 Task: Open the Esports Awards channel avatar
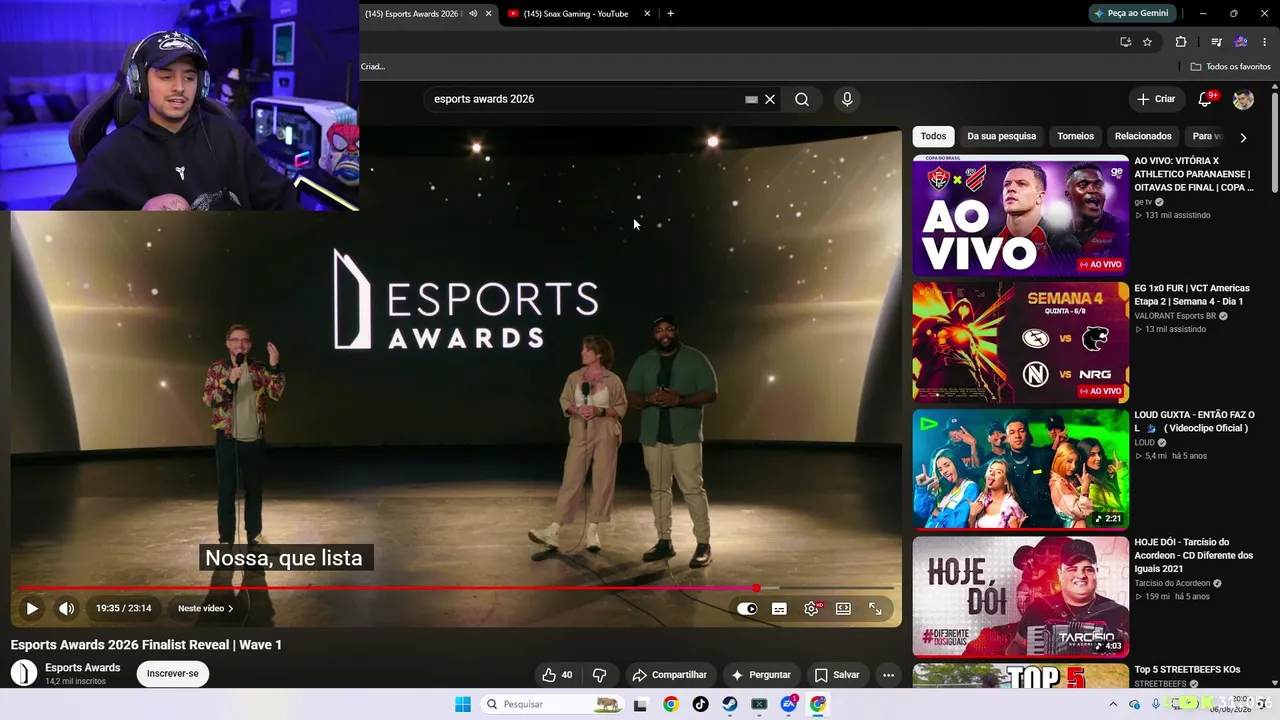24,673
